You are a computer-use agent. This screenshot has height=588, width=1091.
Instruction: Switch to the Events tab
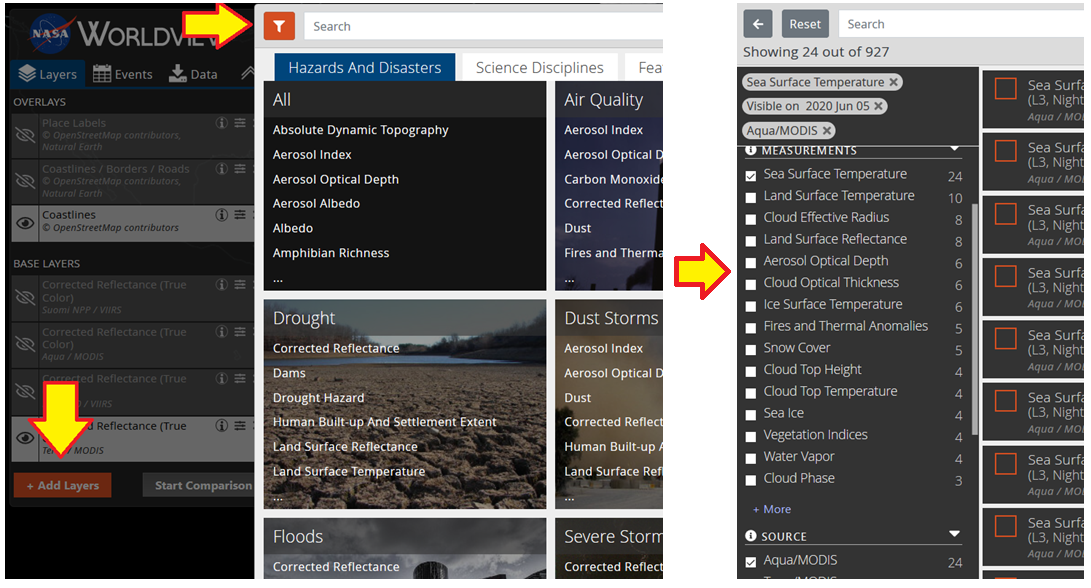122,74
